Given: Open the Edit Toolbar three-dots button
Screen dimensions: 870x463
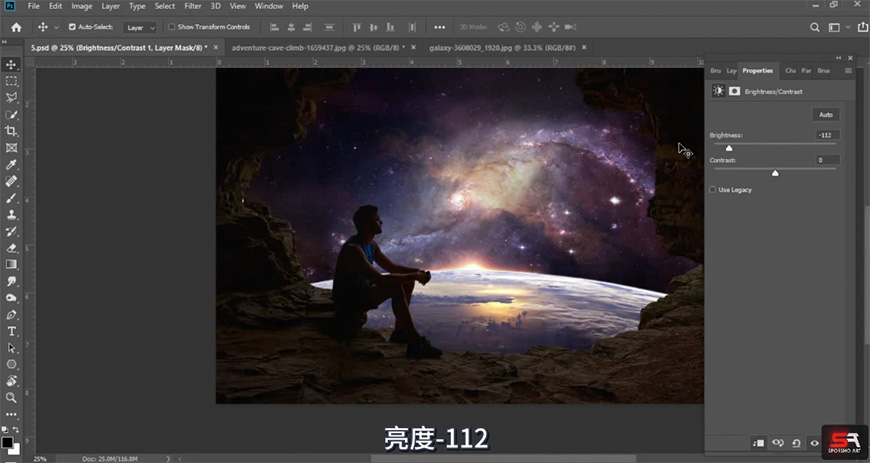Looking at the screenshot, I should pos(11,414).
